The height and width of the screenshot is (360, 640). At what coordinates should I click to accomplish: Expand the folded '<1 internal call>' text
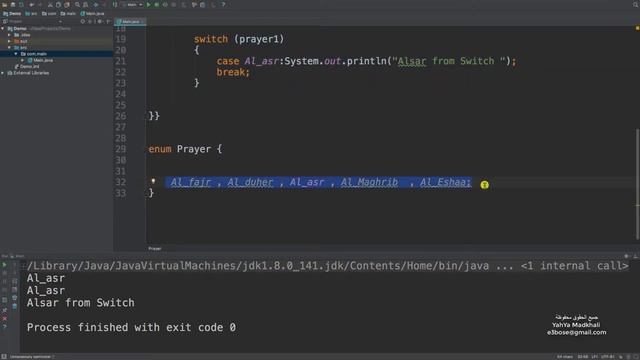(574, 266)
